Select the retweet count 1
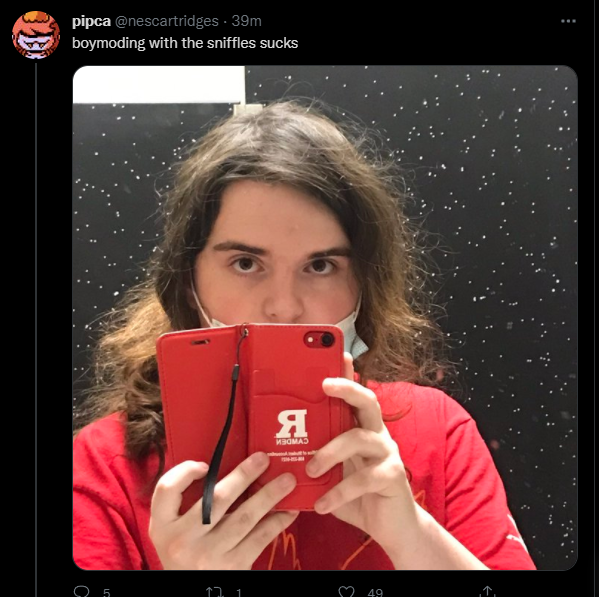Viewport: 599px width, 597px height. pos(238,592)
